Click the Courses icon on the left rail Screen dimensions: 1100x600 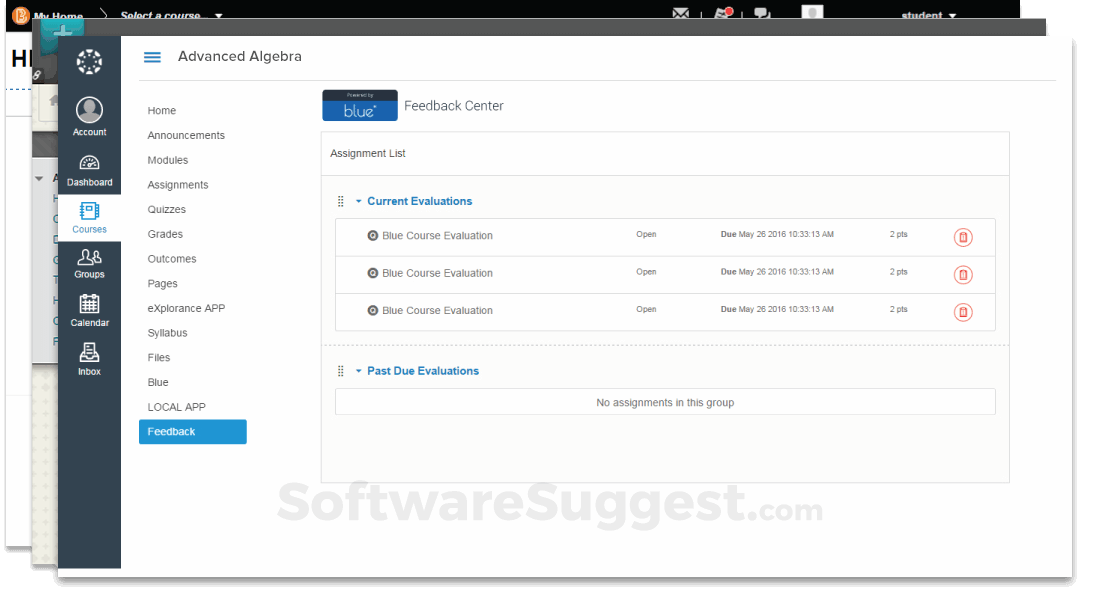click(x=89, y=213)
